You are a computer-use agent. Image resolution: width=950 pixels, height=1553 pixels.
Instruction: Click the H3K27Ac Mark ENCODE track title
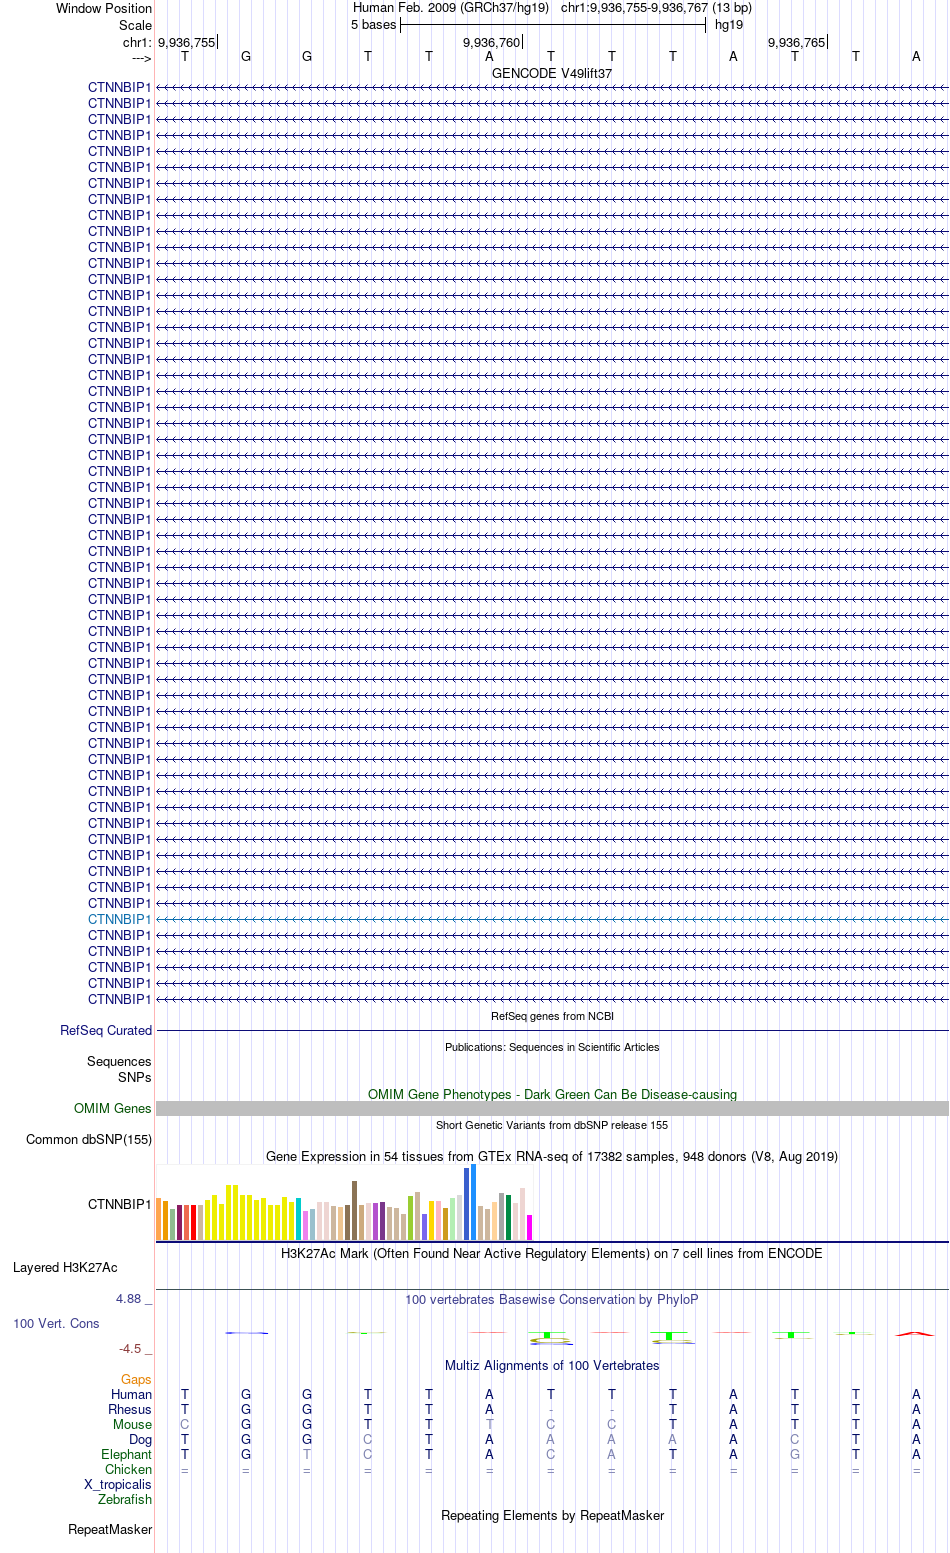pos(552,1253)
